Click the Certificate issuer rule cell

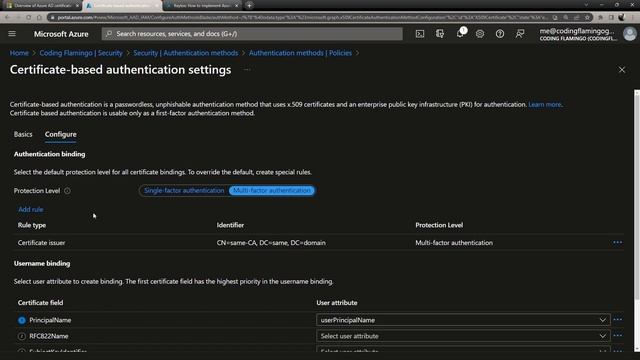[41, 242]
